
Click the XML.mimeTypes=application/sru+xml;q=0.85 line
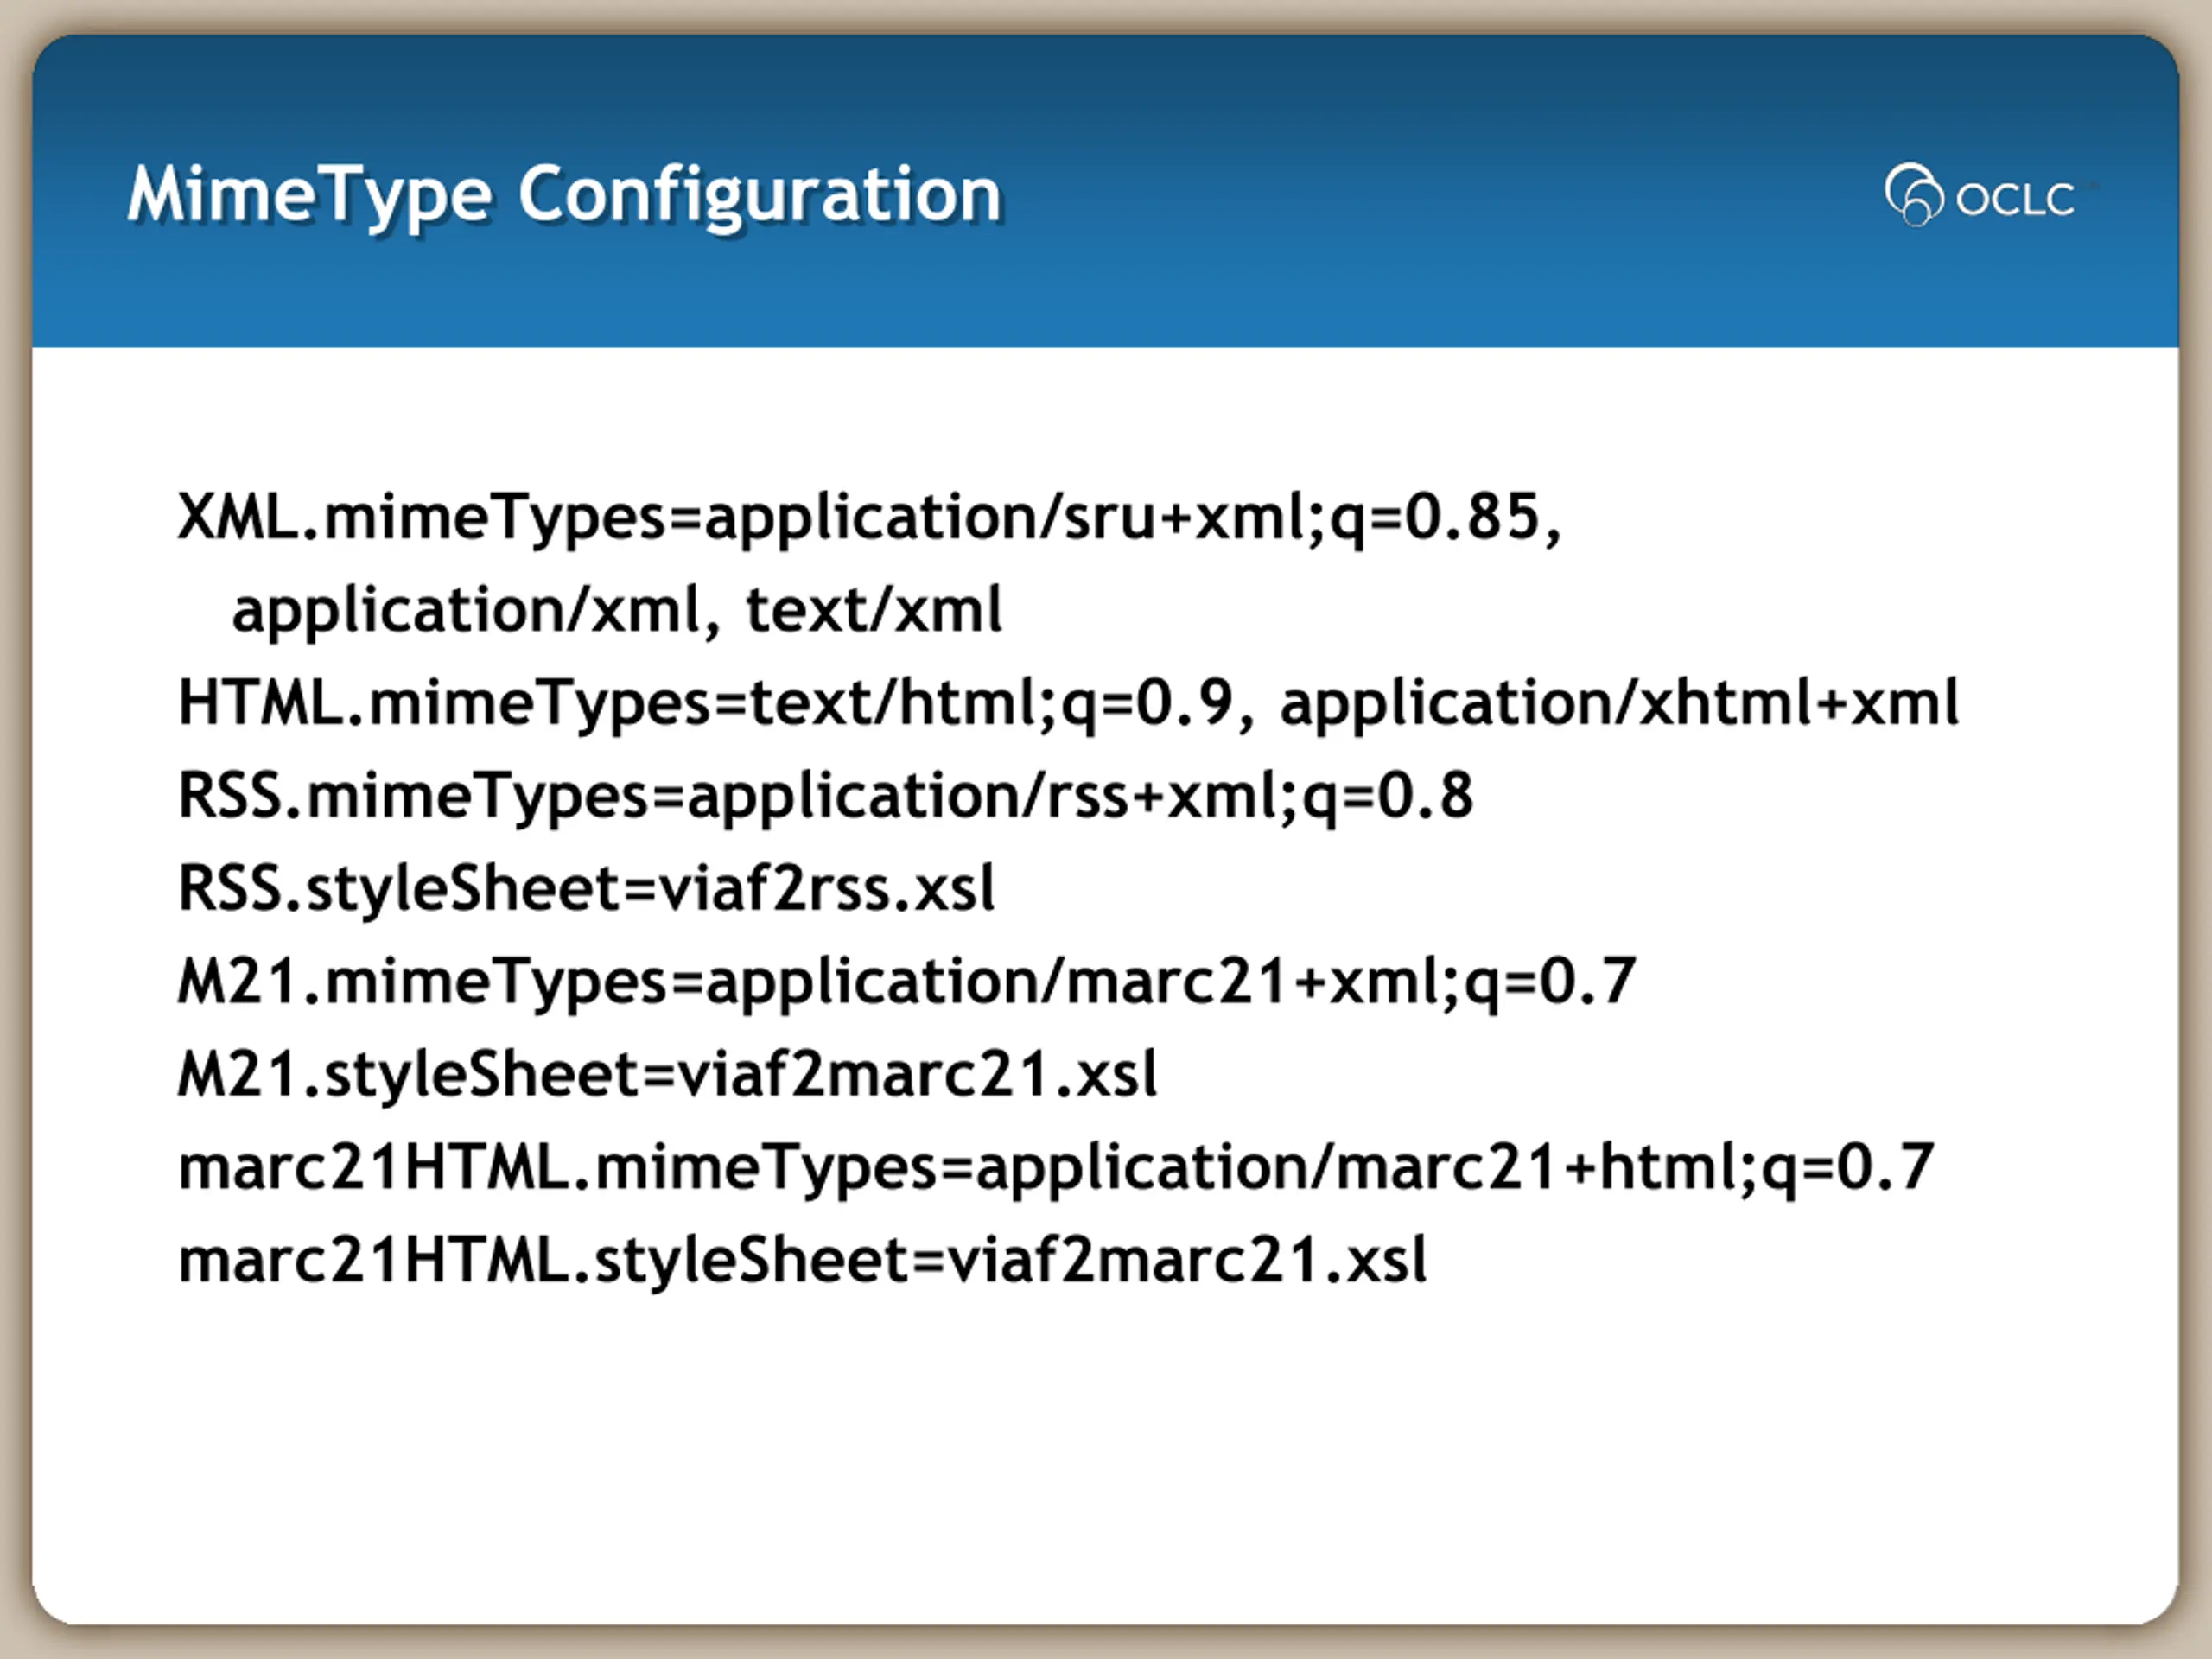(869, 520)
